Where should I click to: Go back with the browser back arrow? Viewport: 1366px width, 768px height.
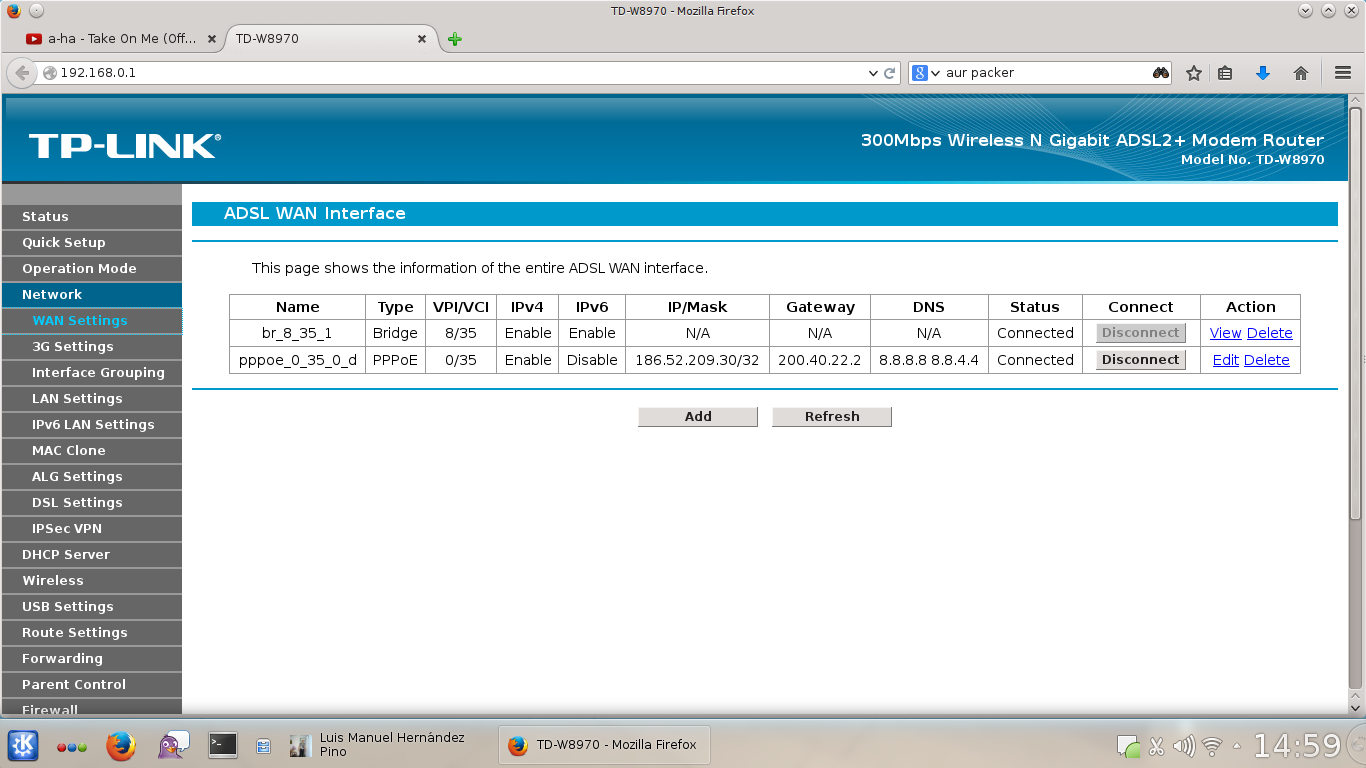pyautogui.click(x=22, y=73)
